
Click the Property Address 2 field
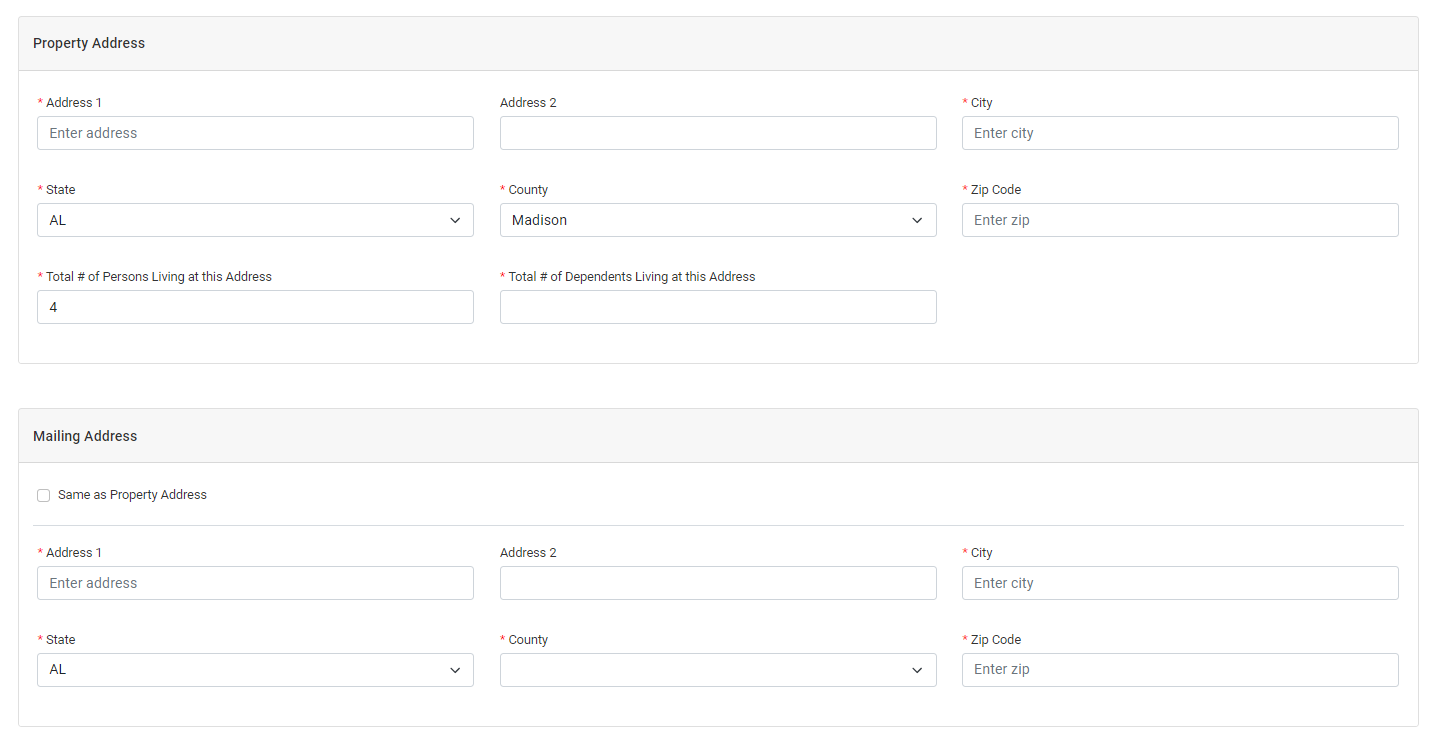[718, 133]
